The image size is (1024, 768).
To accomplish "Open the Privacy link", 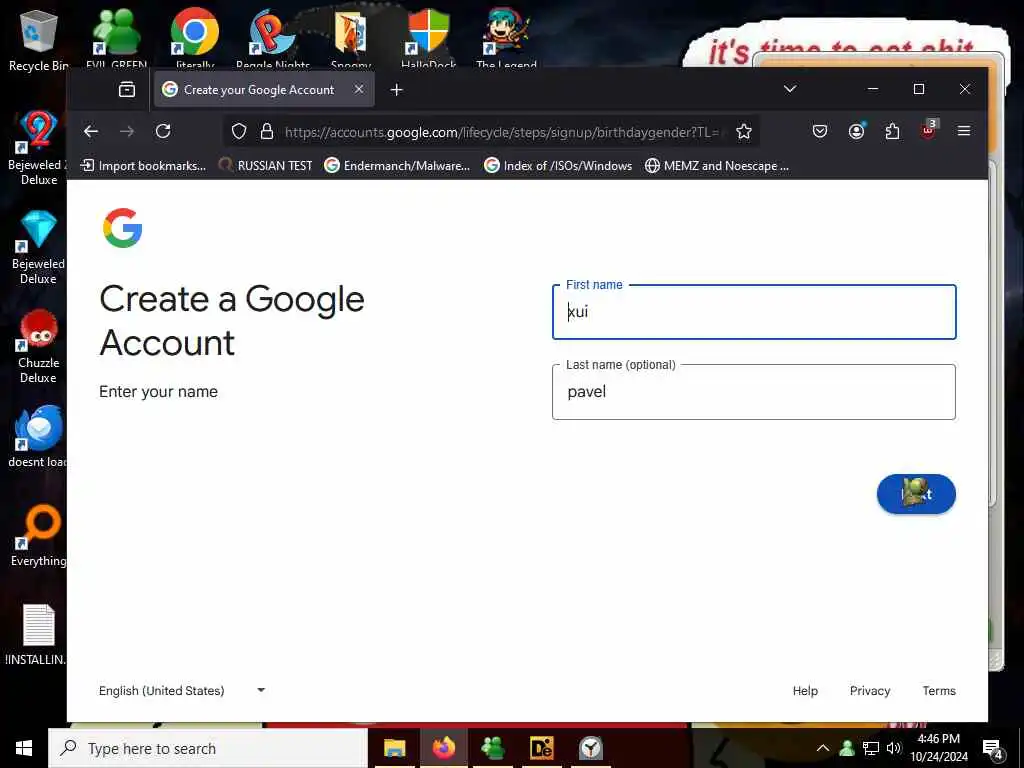I will pyautogui.click(x=869, y=690).
